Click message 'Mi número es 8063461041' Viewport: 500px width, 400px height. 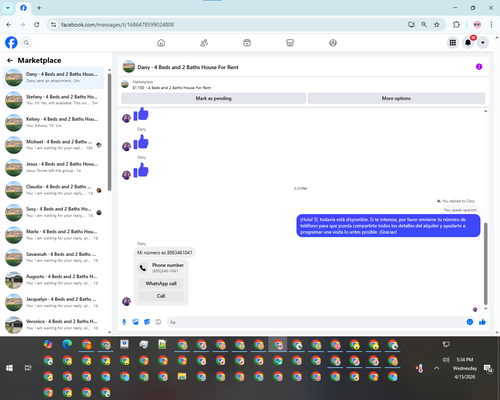(x=165, y=253)
